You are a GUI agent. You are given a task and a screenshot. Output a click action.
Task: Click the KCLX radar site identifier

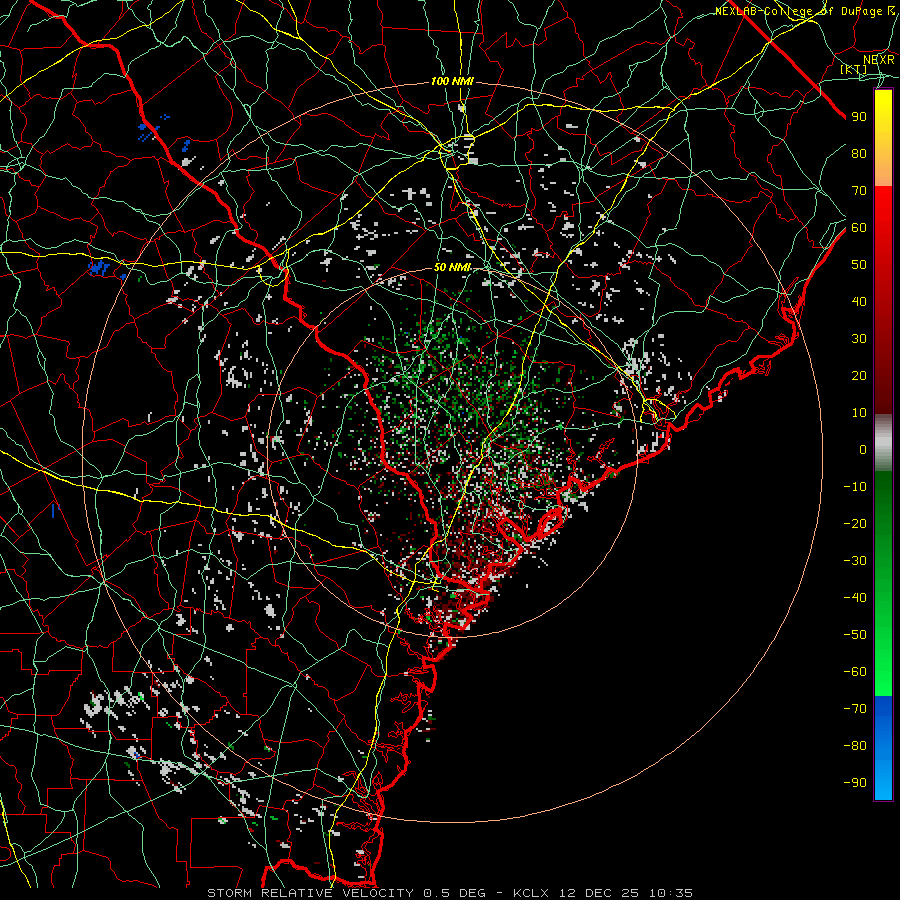[x=531, y=893]
